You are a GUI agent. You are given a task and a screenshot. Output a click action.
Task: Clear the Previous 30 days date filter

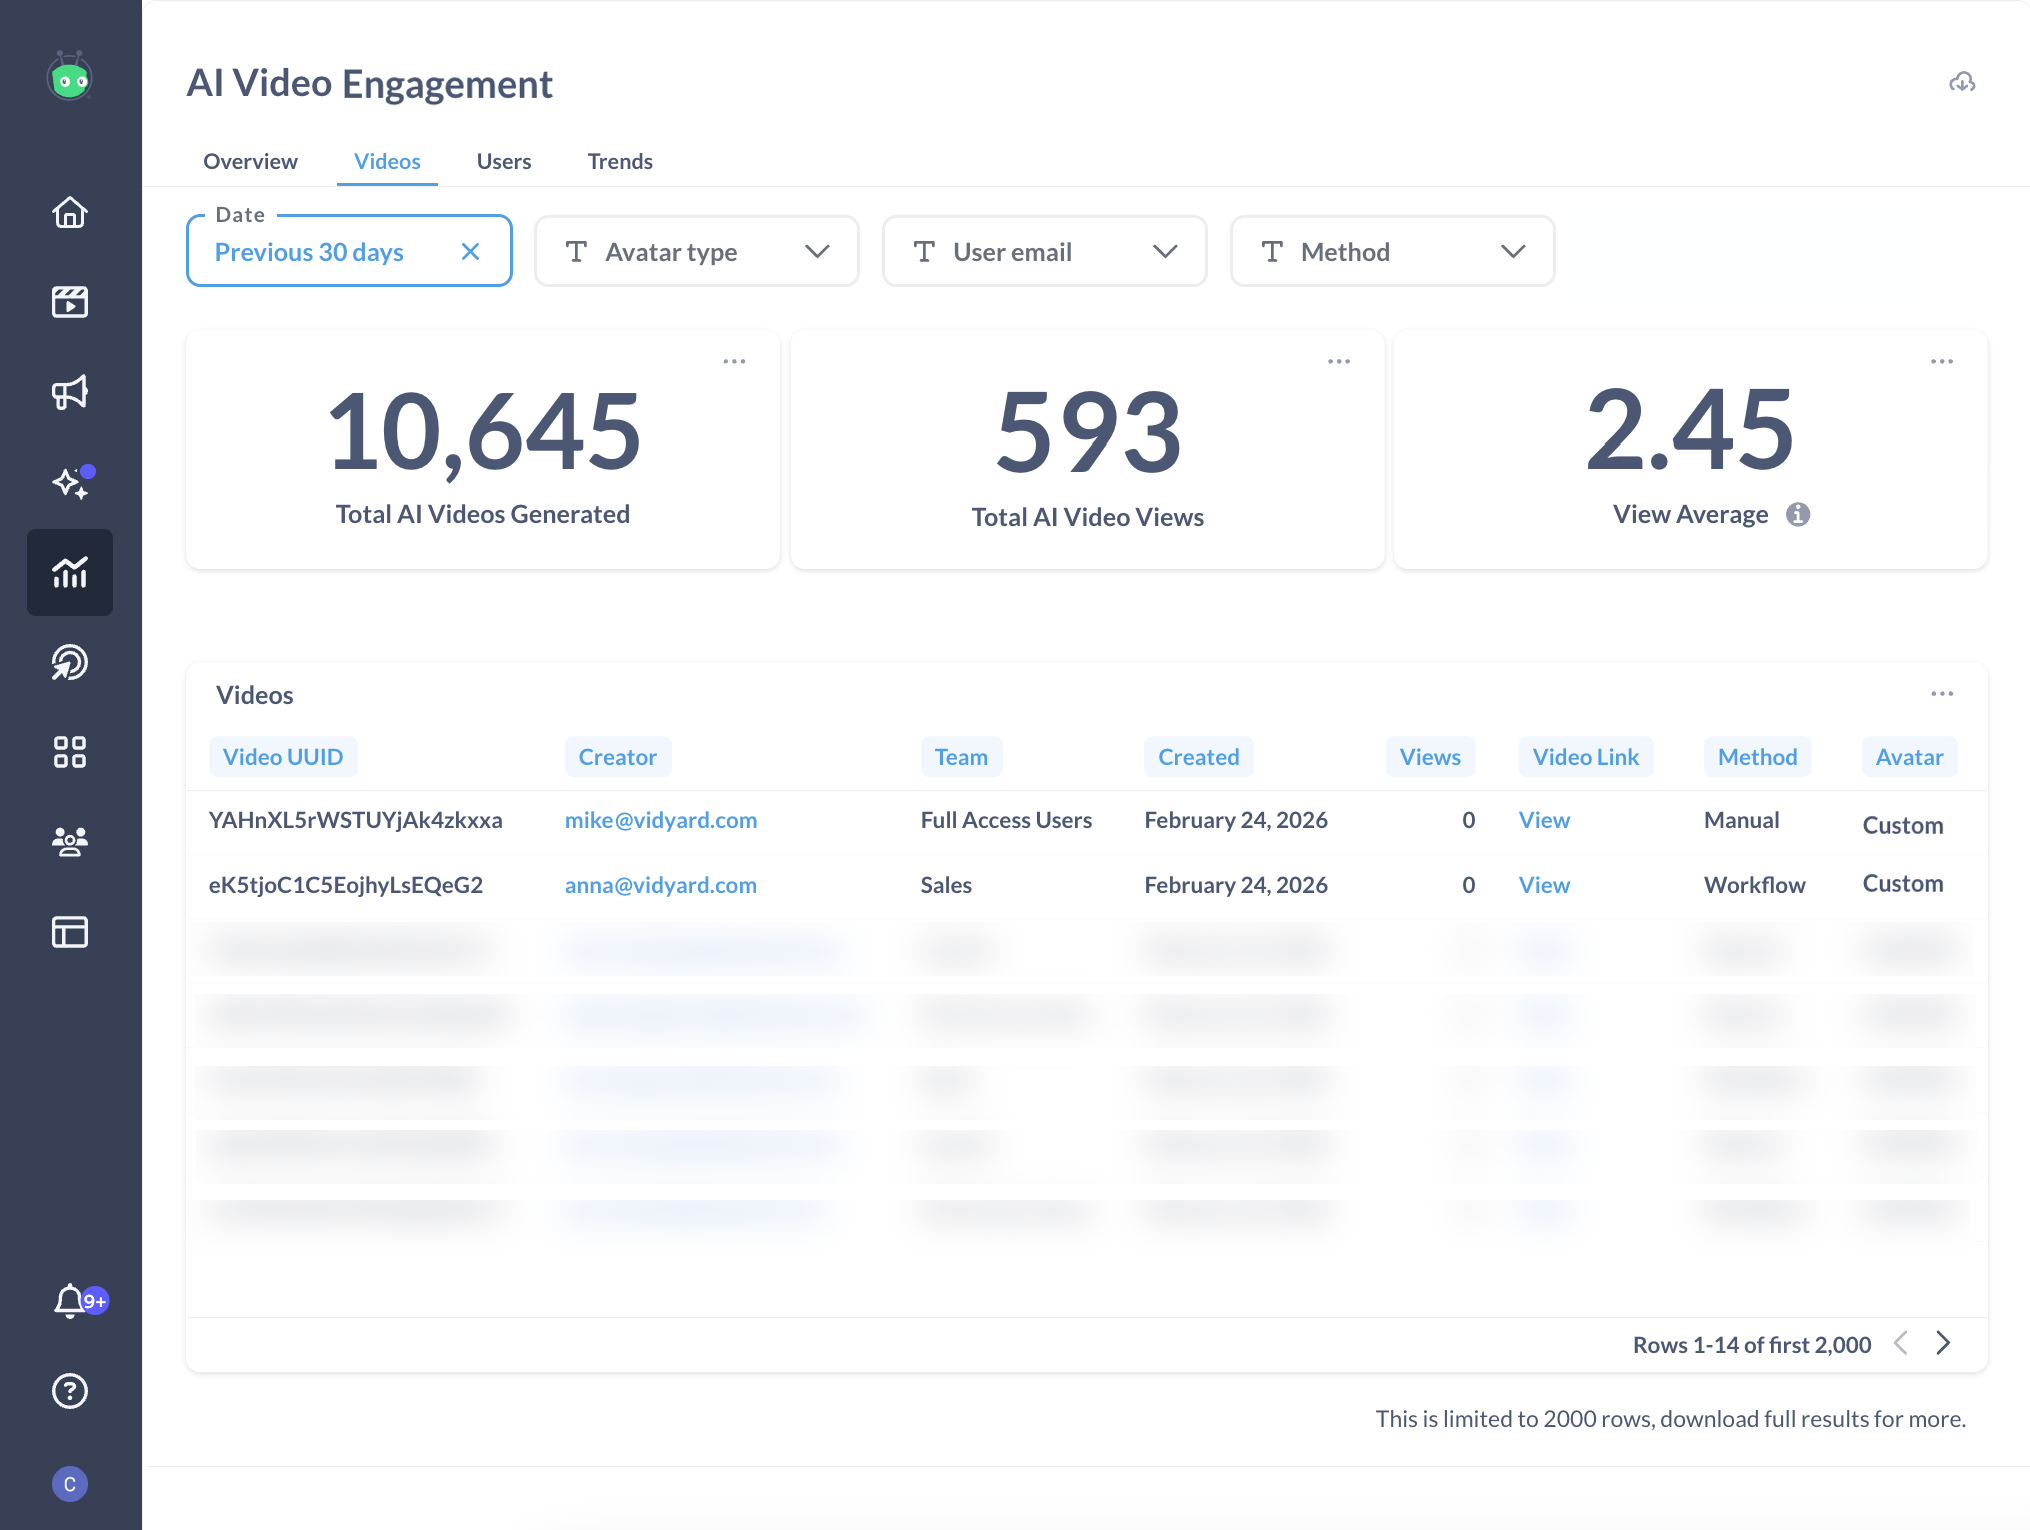pyautogui.click(x=470, y=251)
